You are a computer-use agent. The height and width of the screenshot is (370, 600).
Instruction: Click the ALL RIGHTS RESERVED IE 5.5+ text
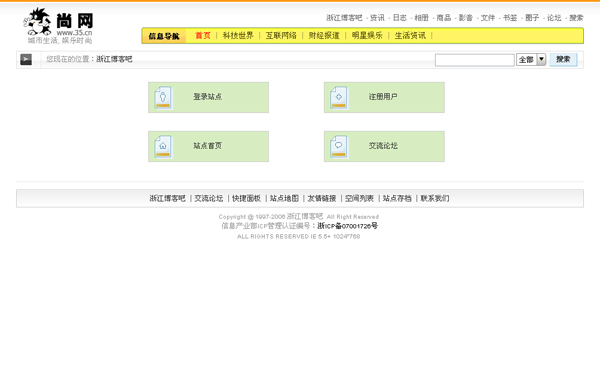coord(298,236)
